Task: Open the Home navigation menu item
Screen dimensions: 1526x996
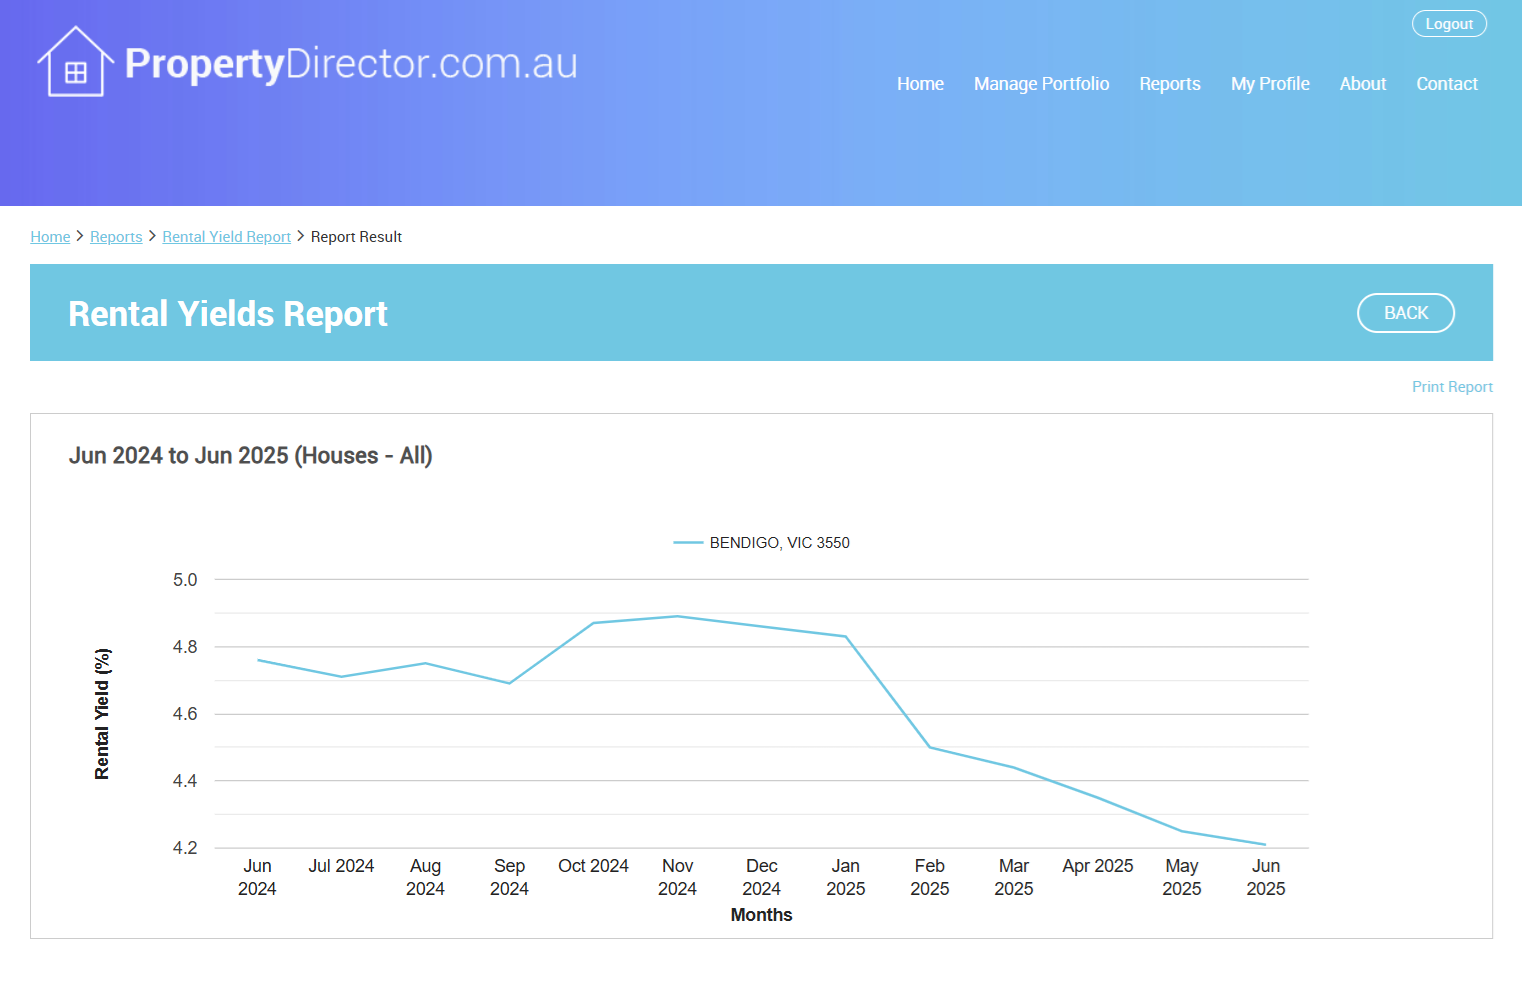Action: click(919, 84)
